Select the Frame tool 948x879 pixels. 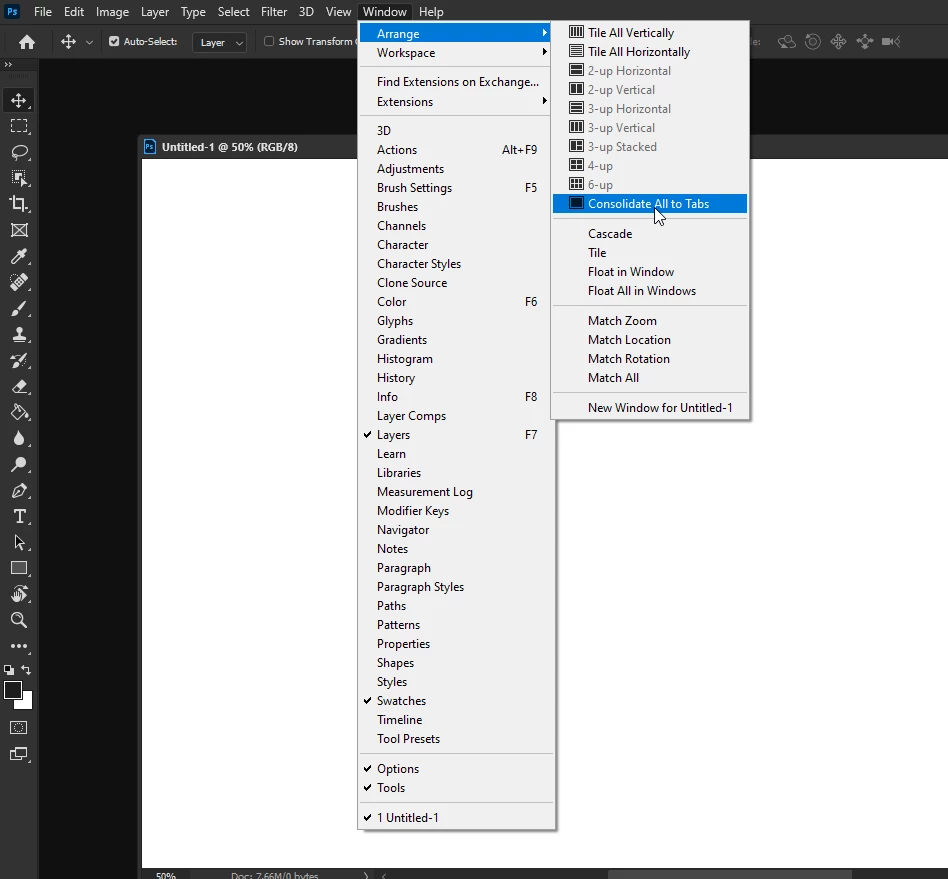(x=19, y=230)
